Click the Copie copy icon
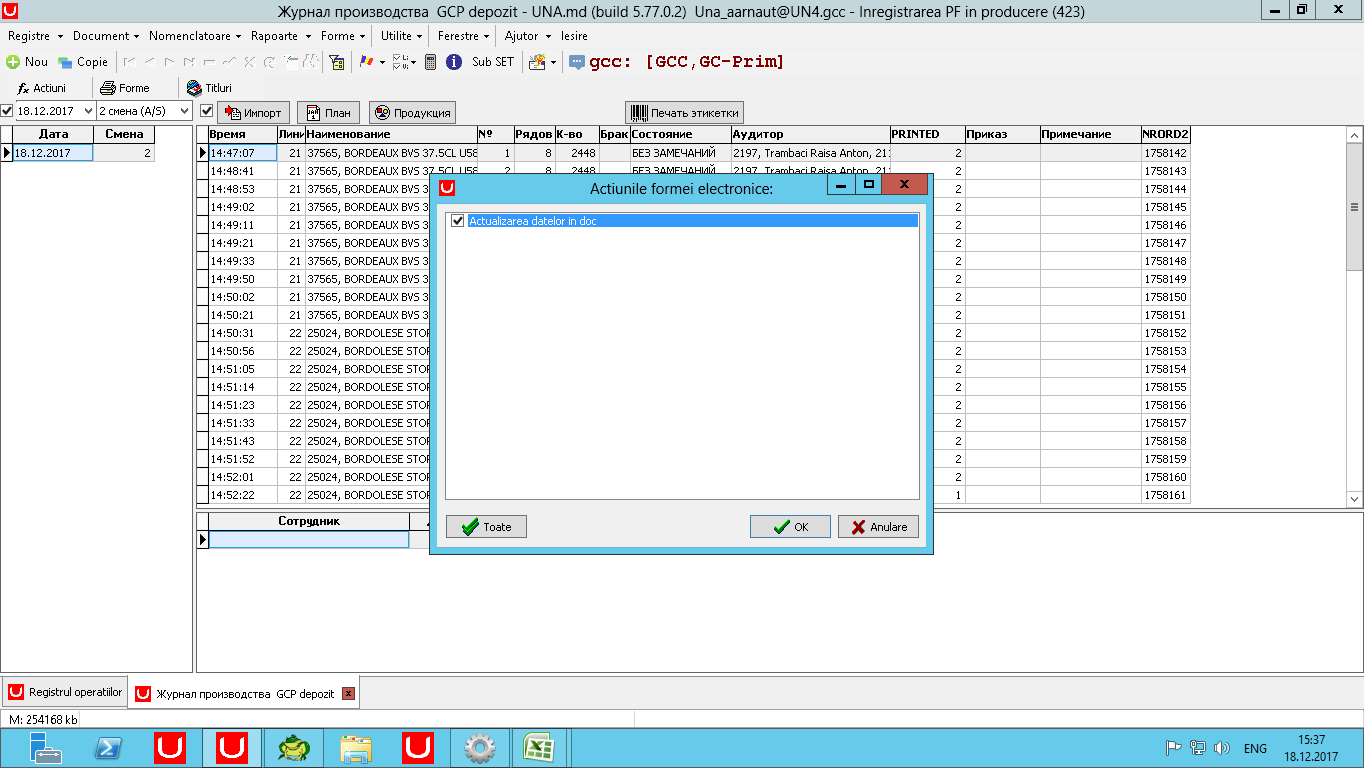This screenshot has width=1364, height=768. coord(65,62)
